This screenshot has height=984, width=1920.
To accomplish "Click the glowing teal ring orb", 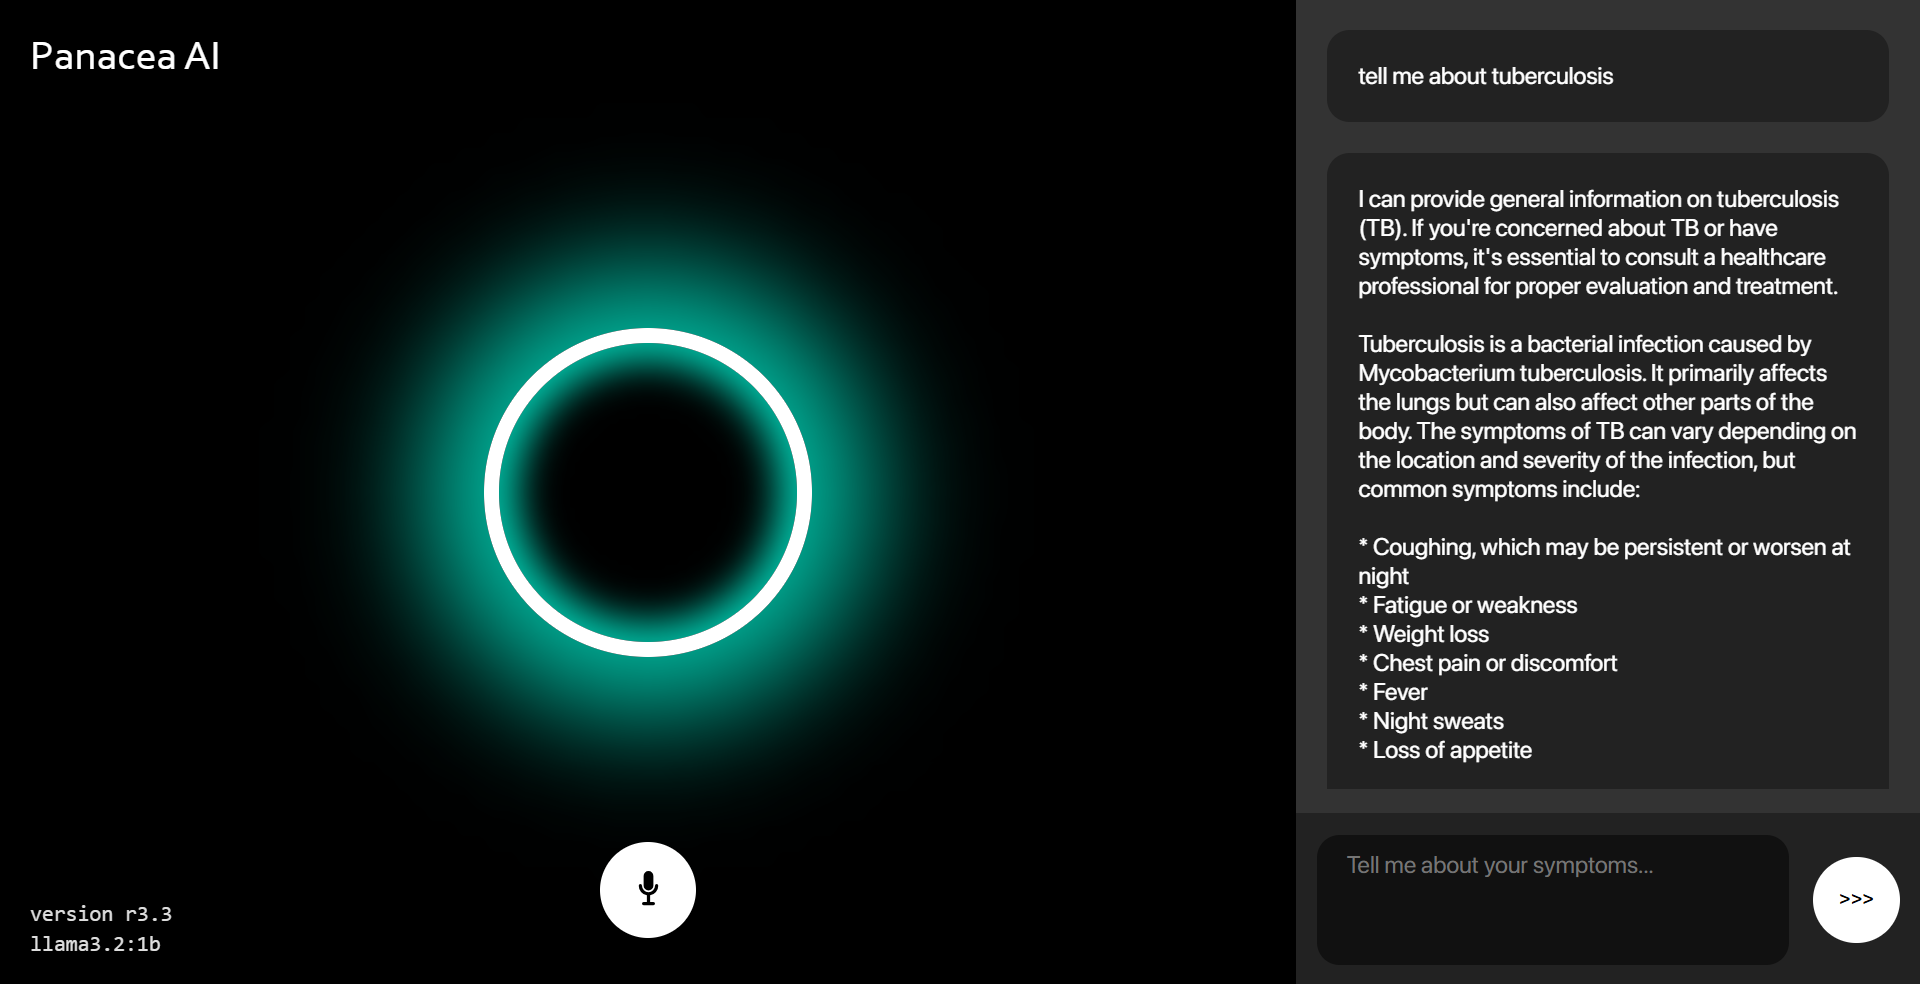I will click(648, 492).
